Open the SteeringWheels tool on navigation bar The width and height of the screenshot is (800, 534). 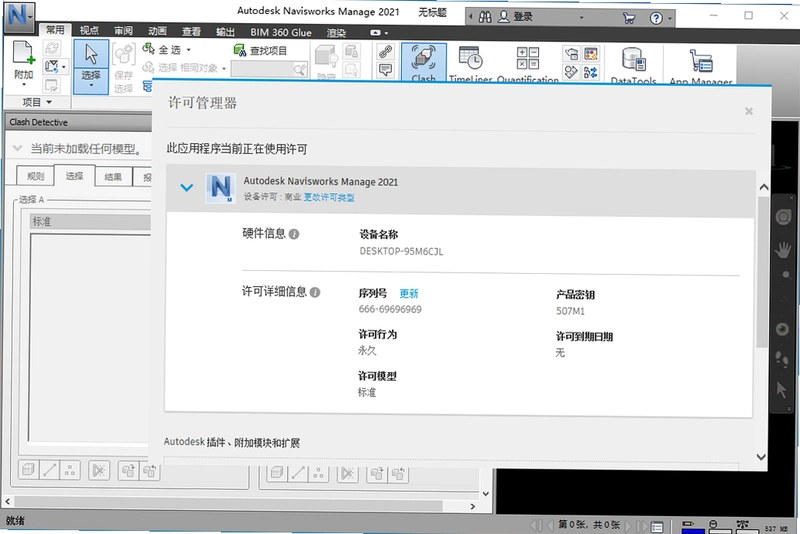pyautogui.click(x=783, y=217)
